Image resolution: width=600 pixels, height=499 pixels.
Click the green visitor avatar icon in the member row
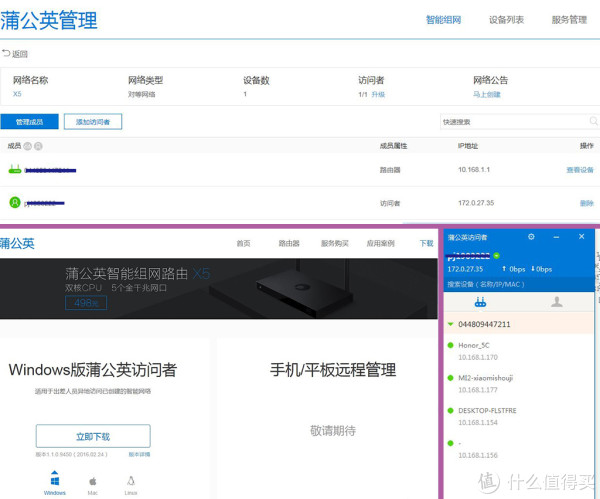(x=15, y=202)
